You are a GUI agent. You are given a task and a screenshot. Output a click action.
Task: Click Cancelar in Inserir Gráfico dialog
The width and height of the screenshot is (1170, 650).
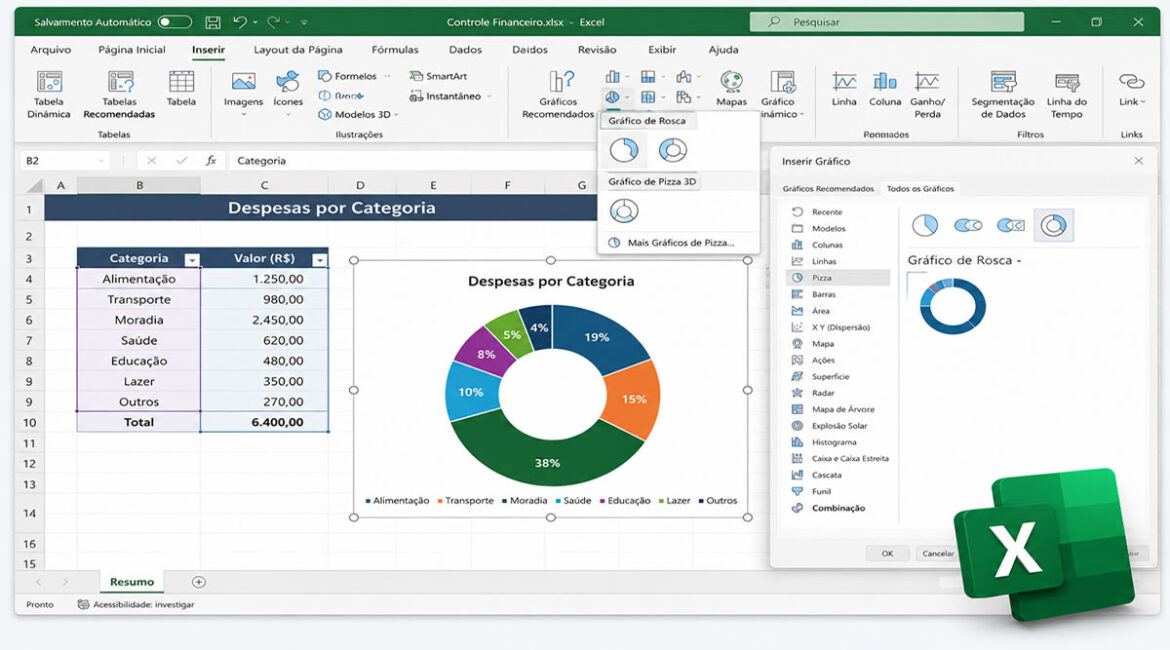[x=937, y=553]
